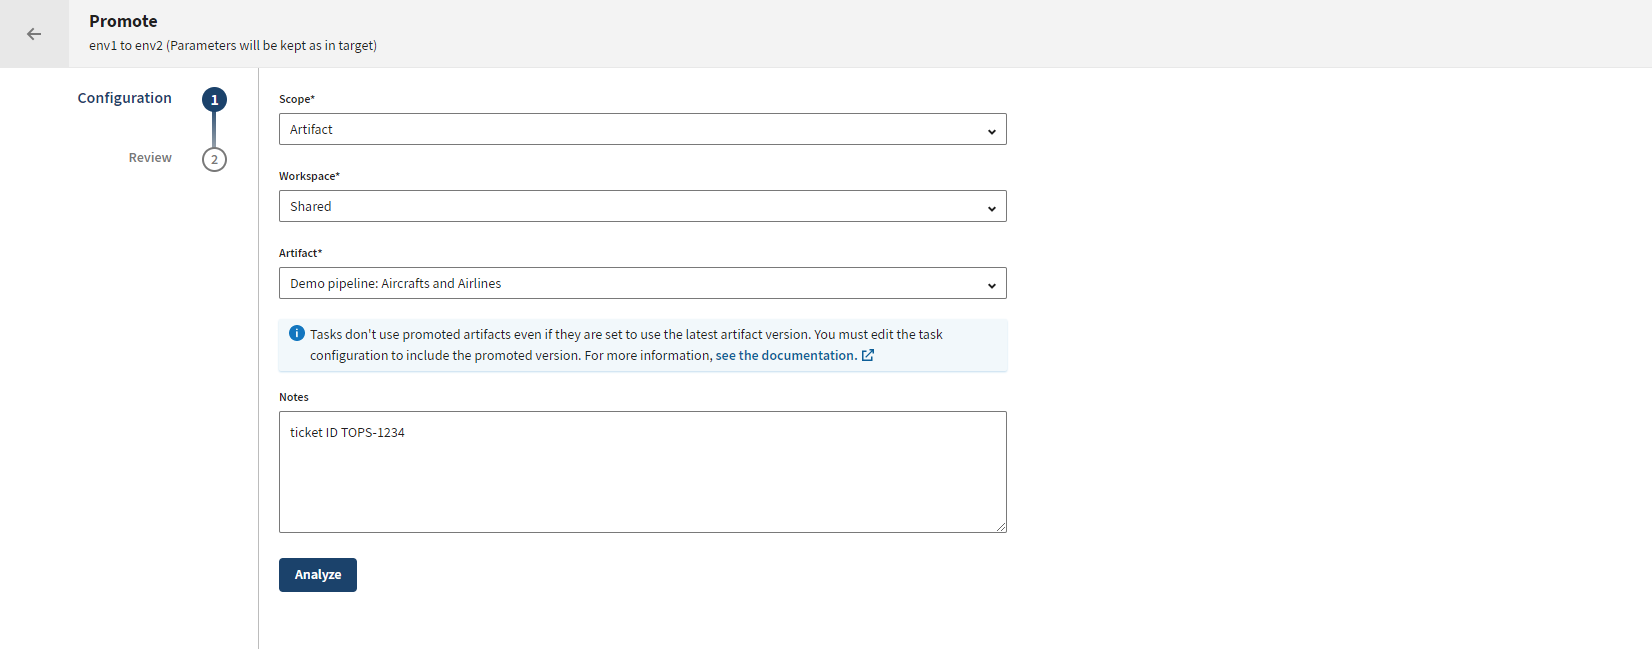Image resolution: width=1652 pixels, height=649 pixels.
Task: Open the 'see the documentation' link
Action: click(x=785, y=355)
